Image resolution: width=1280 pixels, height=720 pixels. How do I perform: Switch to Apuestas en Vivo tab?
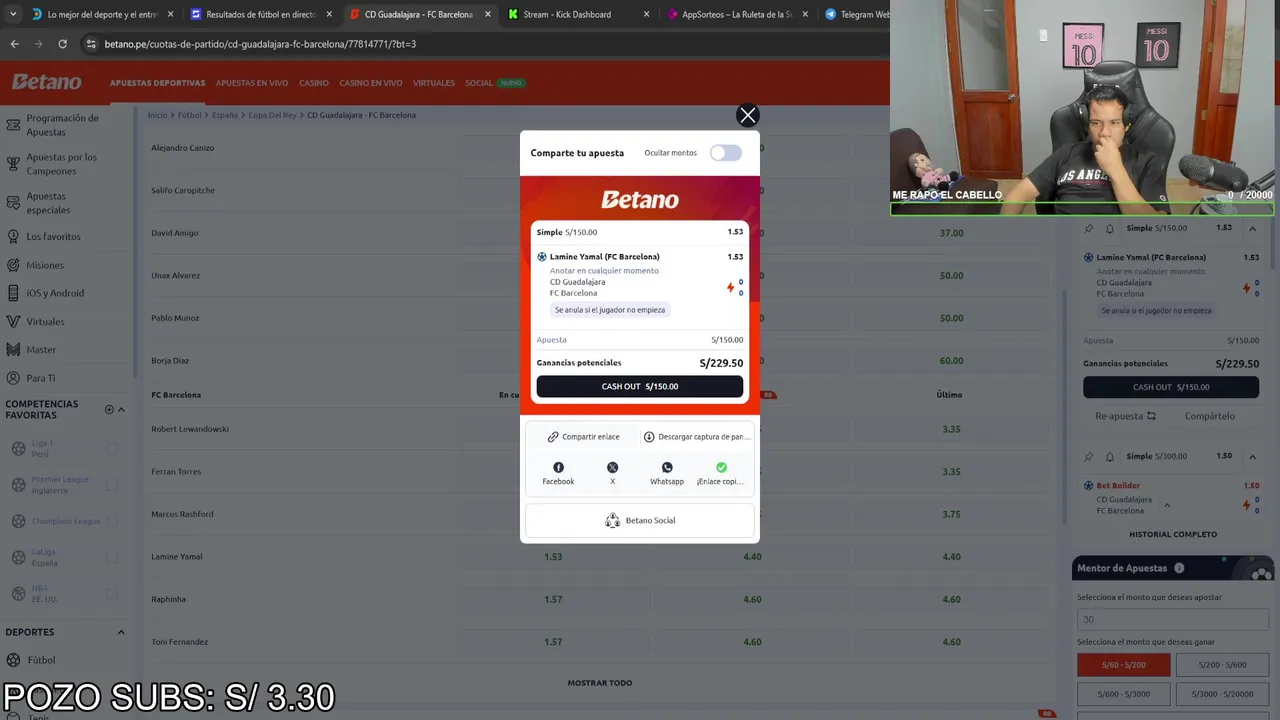[252, 83]
